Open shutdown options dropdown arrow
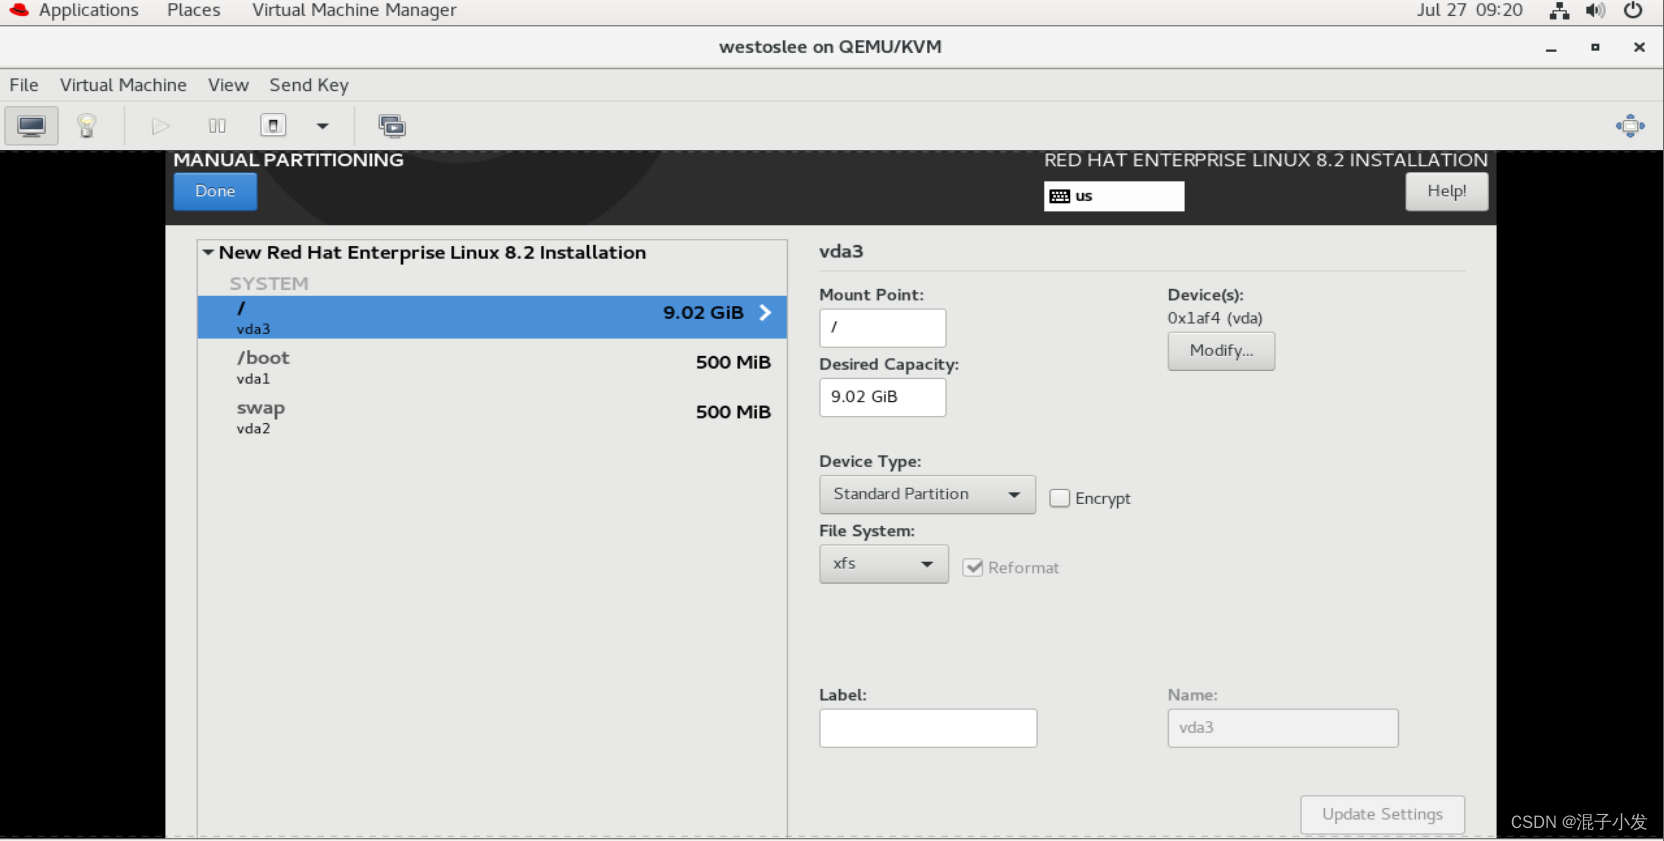This screenshot has width=1664, height=841. point(322,126)
